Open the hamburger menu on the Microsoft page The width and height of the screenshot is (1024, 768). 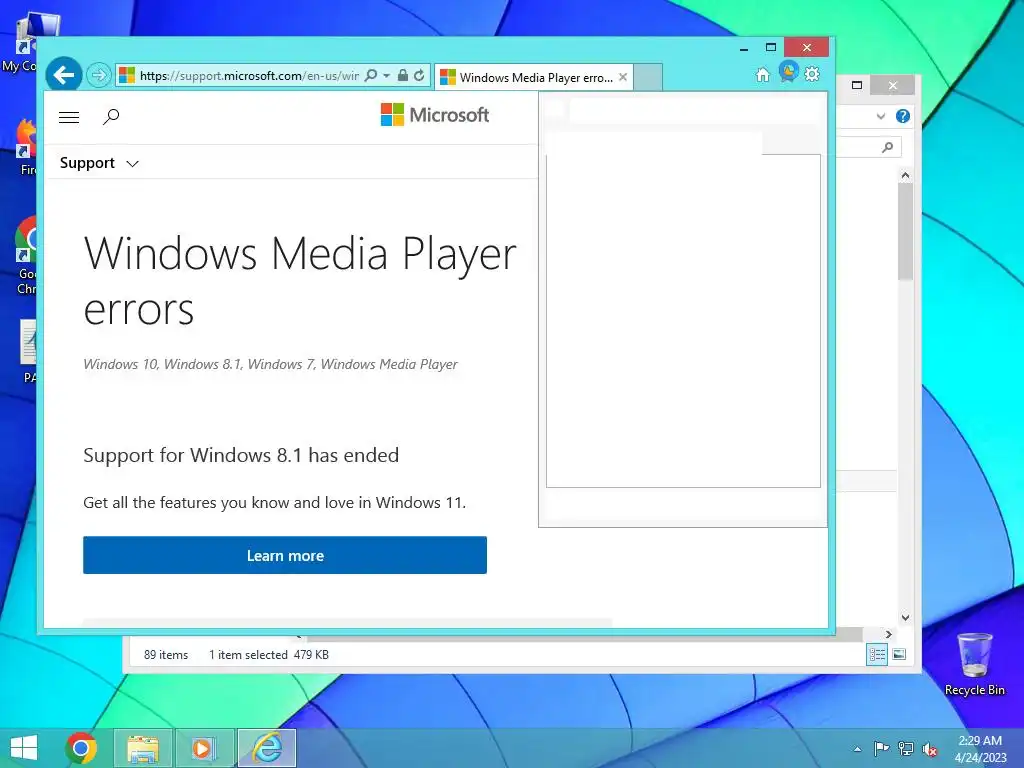(x=69, y=117)
